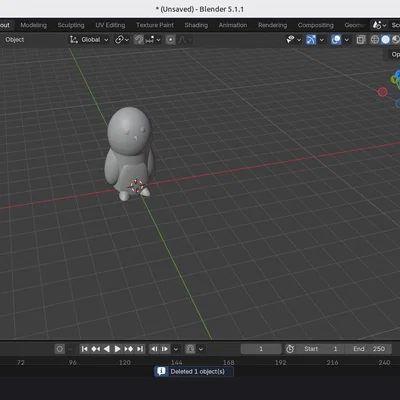Viewport: 400px width, 400px height.
Task: Toggle the use preview range clock icon
Action: coord(290,349)
